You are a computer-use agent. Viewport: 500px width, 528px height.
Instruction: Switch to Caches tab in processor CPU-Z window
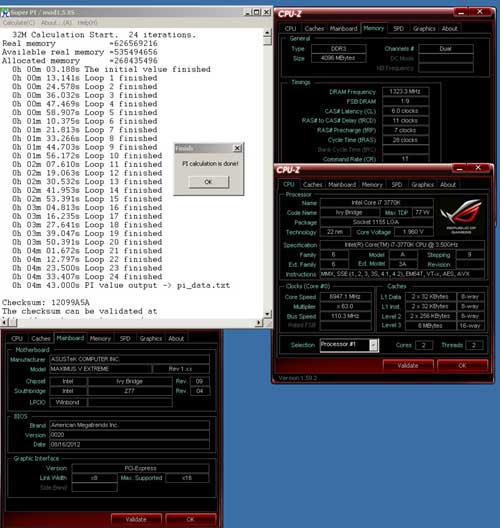(312, 185)
